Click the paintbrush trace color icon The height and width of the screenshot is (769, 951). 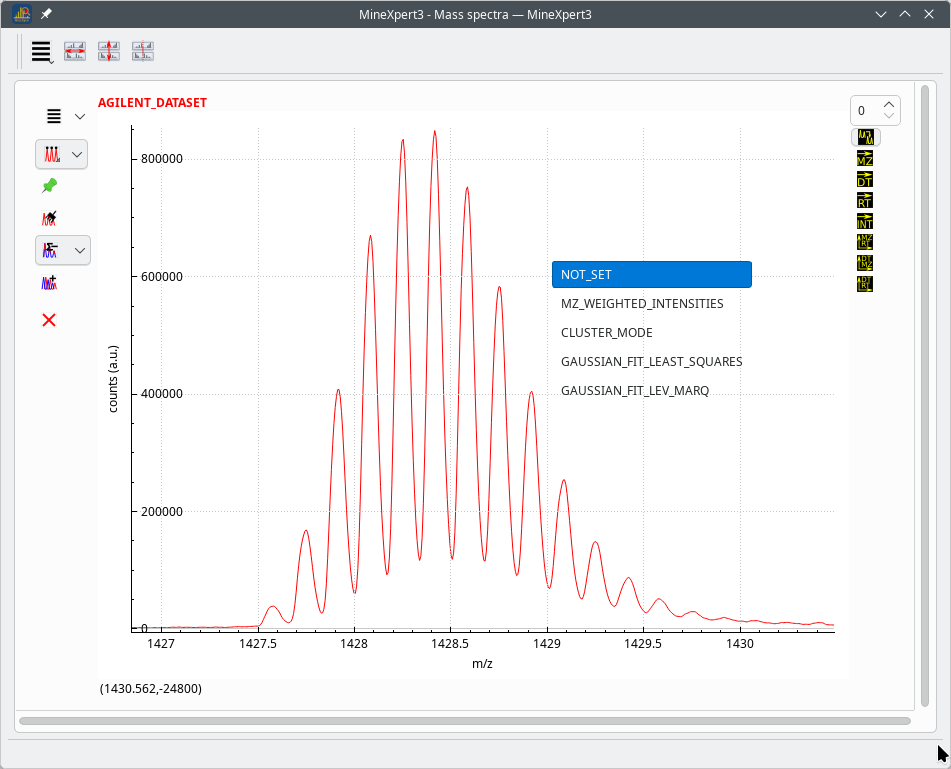(x=49, y=218)
